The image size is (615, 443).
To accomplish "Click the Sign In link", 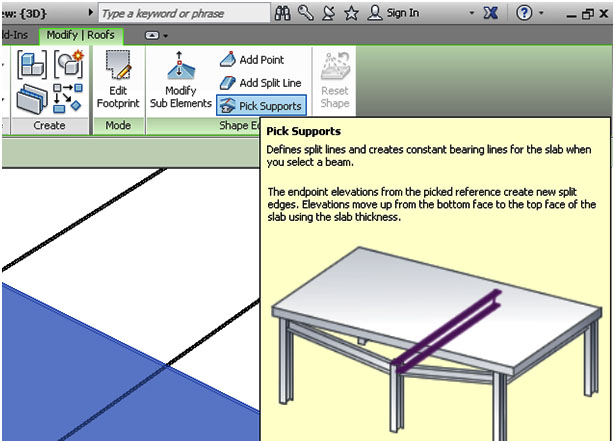I will (401, 13).
